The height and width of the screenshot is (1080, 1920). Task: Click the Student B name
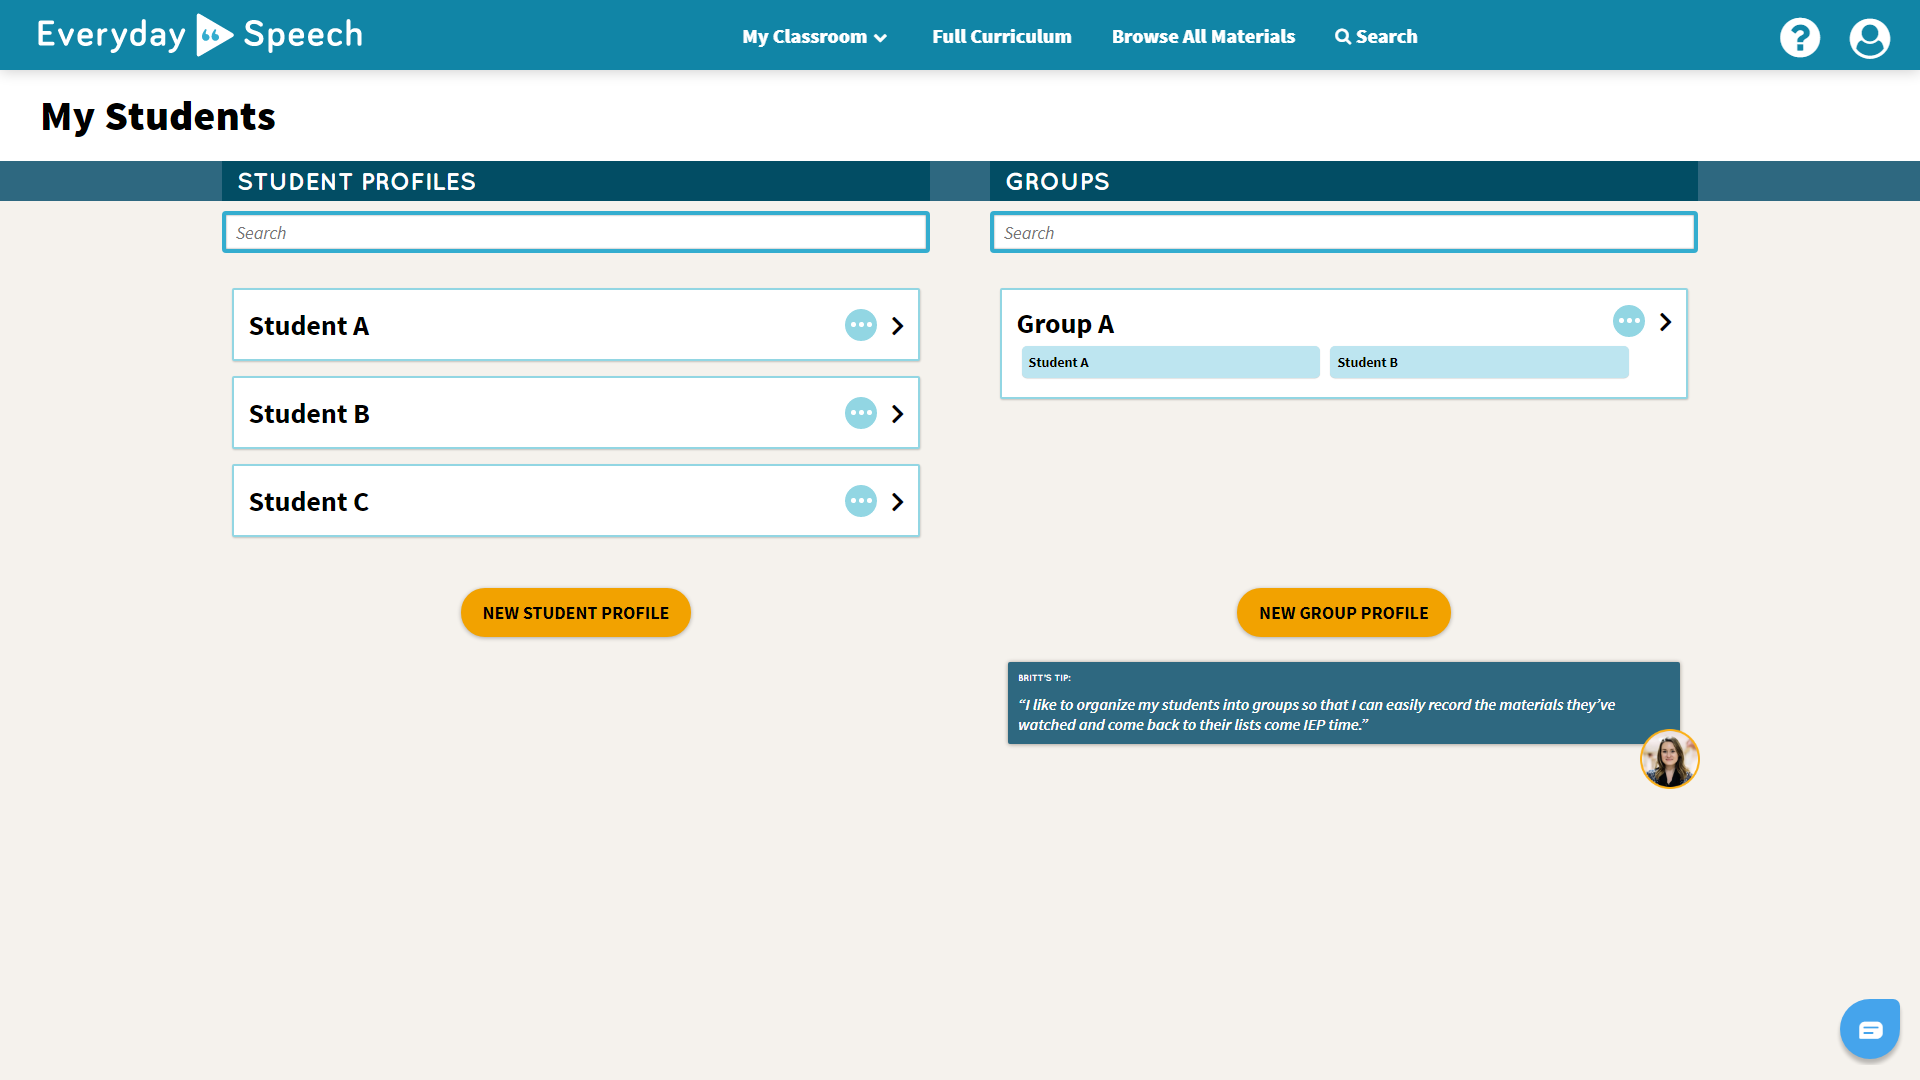click(309, 414)
